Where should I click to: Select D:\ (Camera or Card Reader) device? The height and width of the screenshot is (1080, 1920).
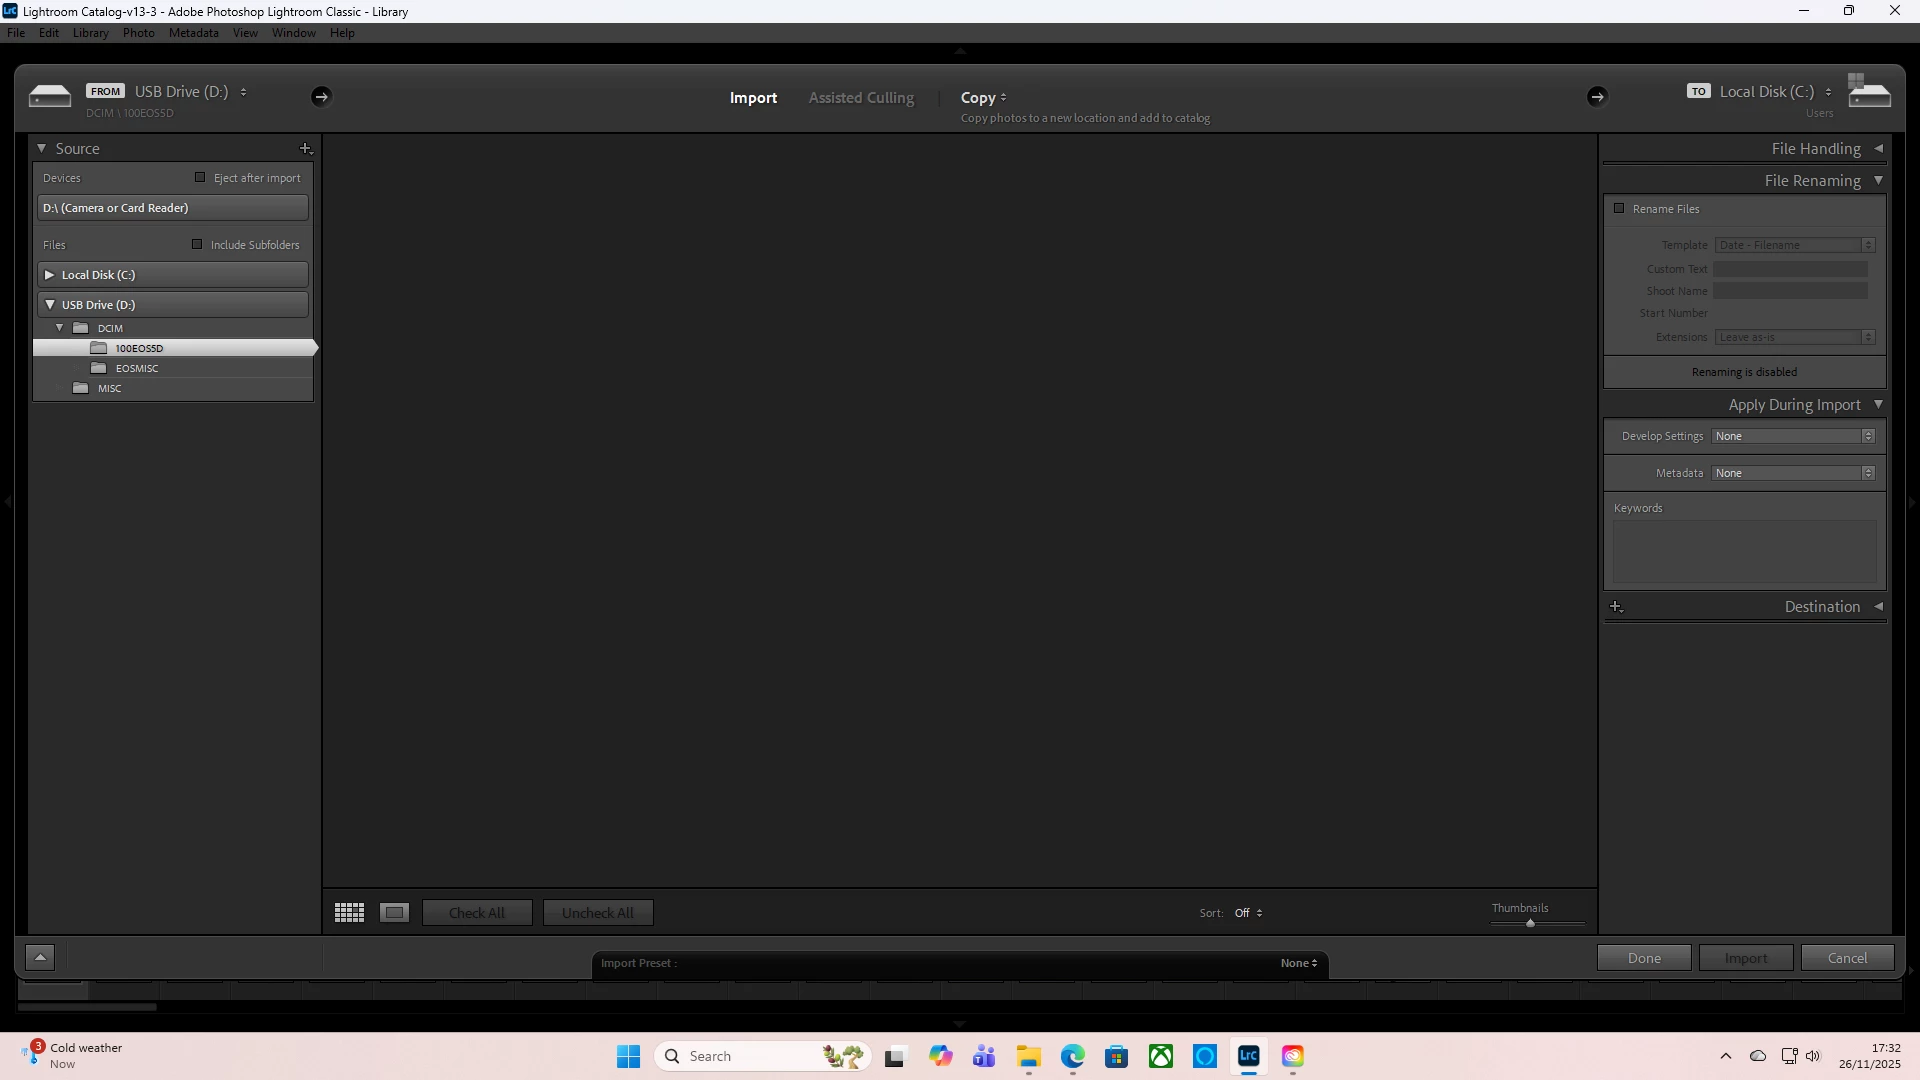click(173, 208)
